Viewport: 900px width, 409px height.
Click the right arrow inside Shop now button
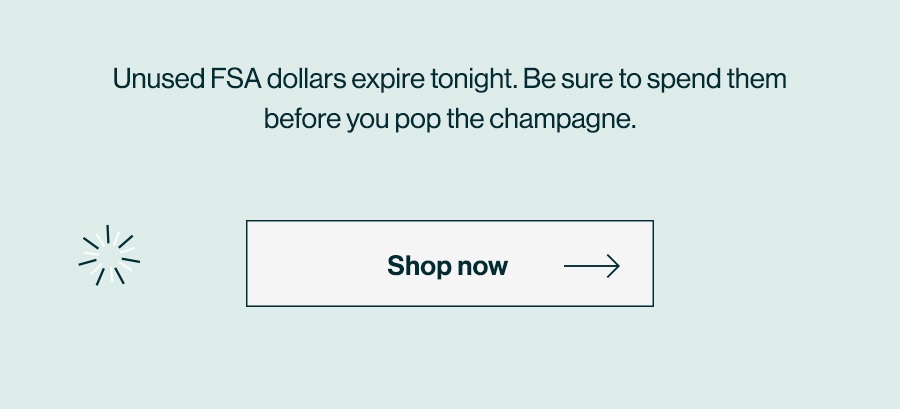tap(592, 266)
